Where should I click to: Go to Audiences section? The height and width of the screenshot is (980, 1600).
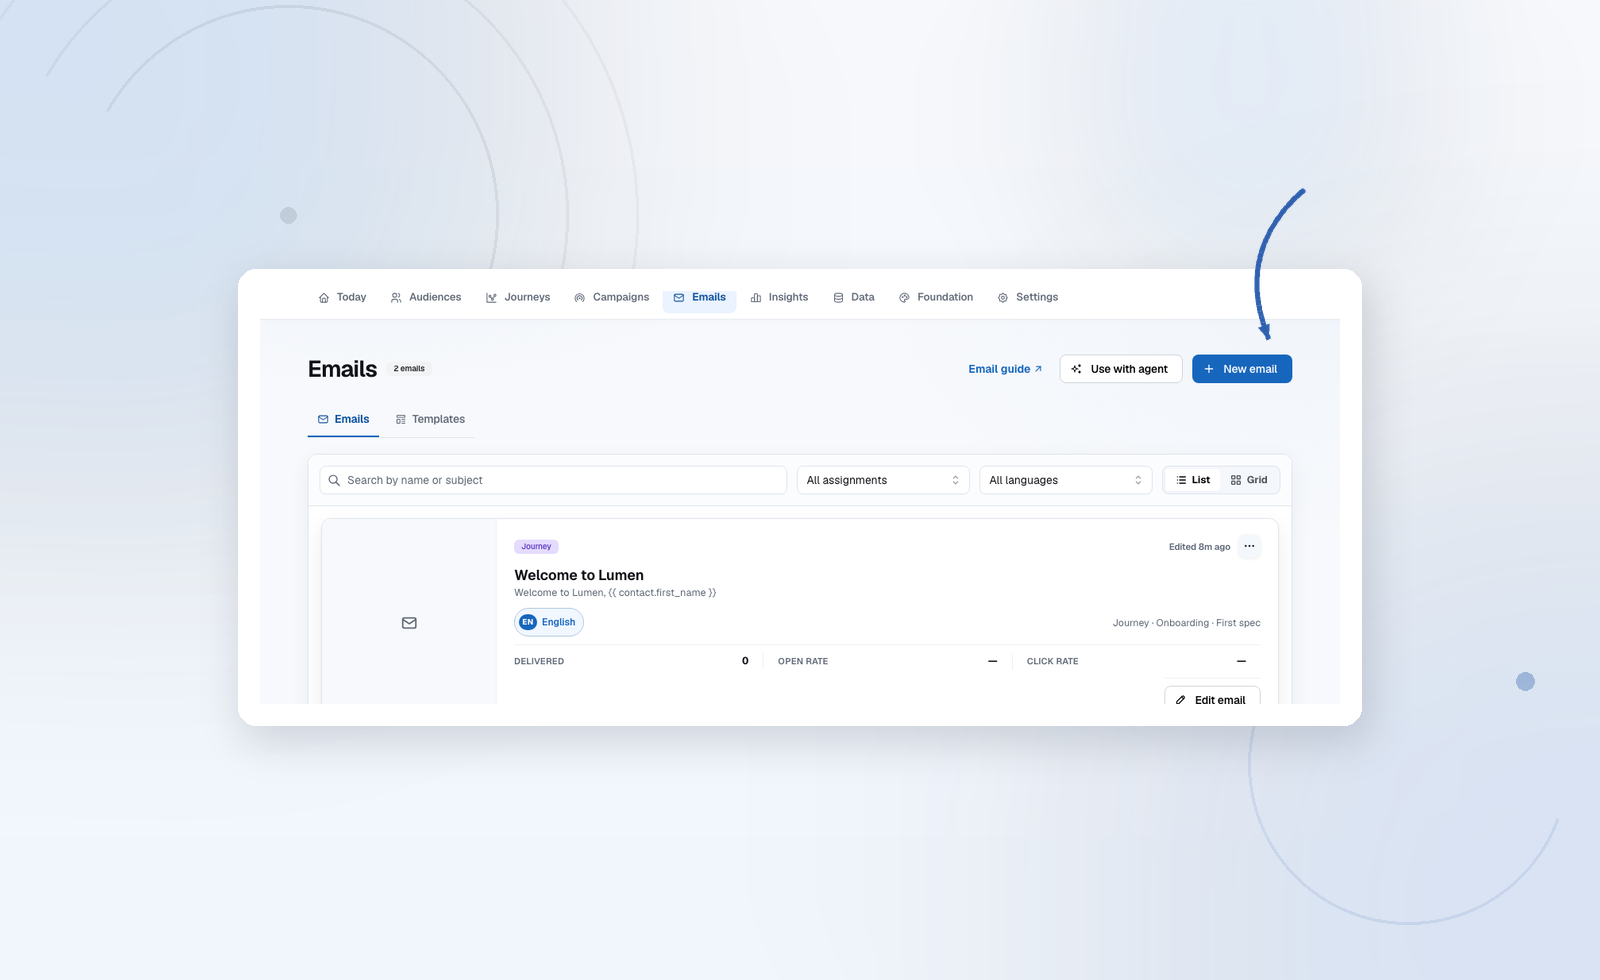pos(426,297)
